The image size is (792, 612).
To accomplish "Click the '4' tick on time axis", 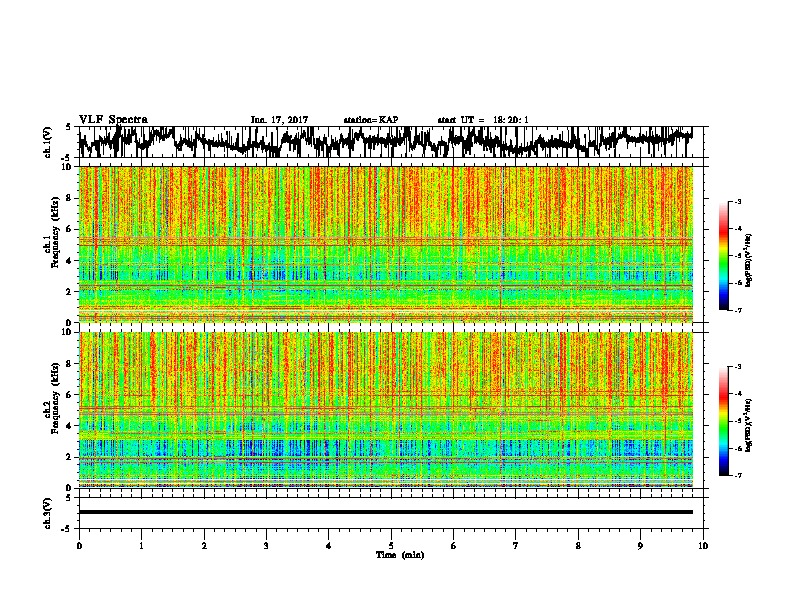I will tap(329, 546).
